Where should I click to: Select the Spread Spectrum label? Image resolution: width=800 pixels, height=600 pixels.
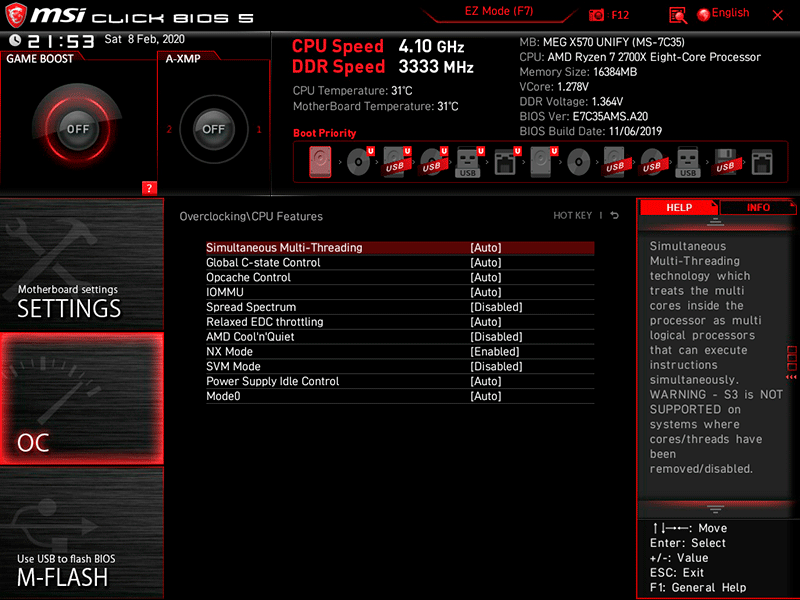coord(251,307)
